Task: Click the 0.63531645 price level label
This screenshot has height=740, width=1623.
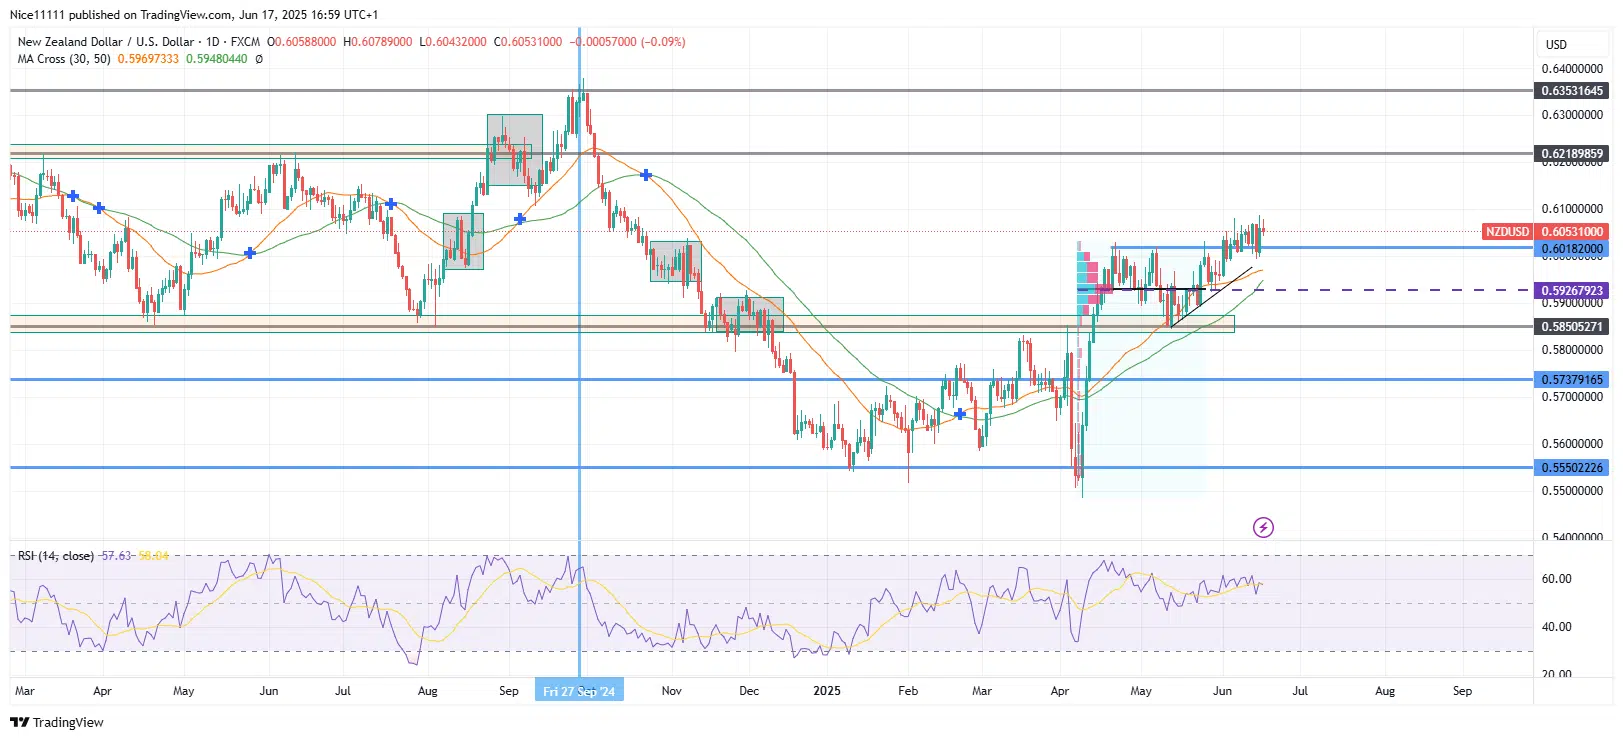Action: tap(1571, 91)
